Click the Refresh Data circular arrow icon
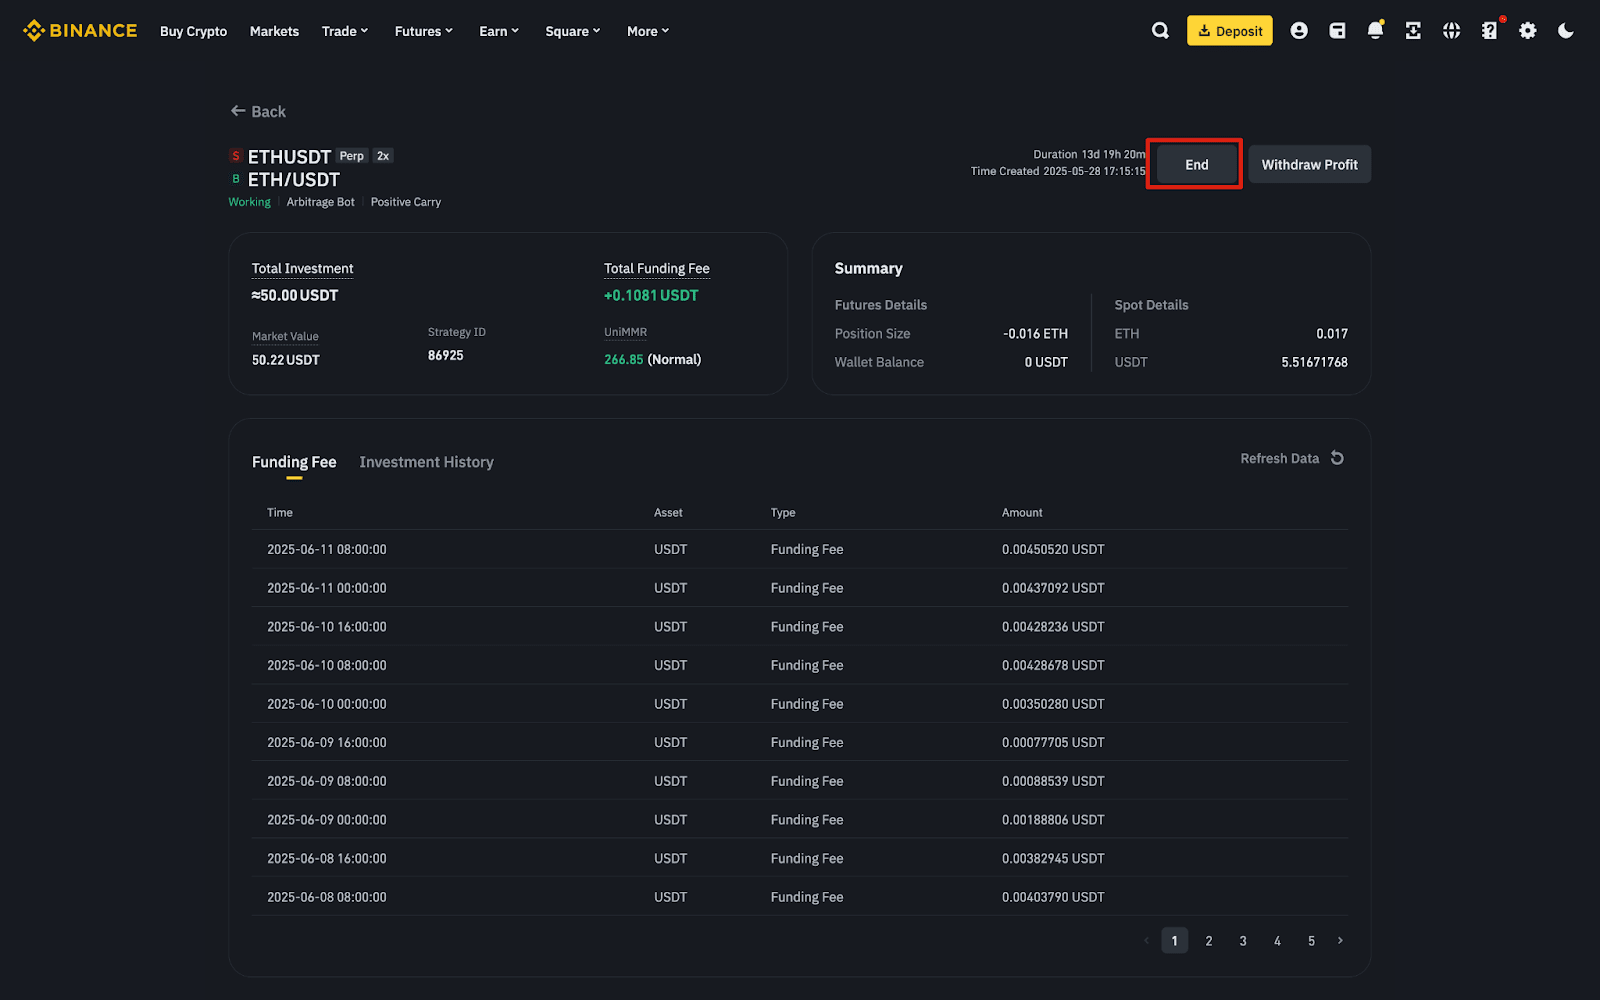1600x1000 pixels. (1337, 458)
